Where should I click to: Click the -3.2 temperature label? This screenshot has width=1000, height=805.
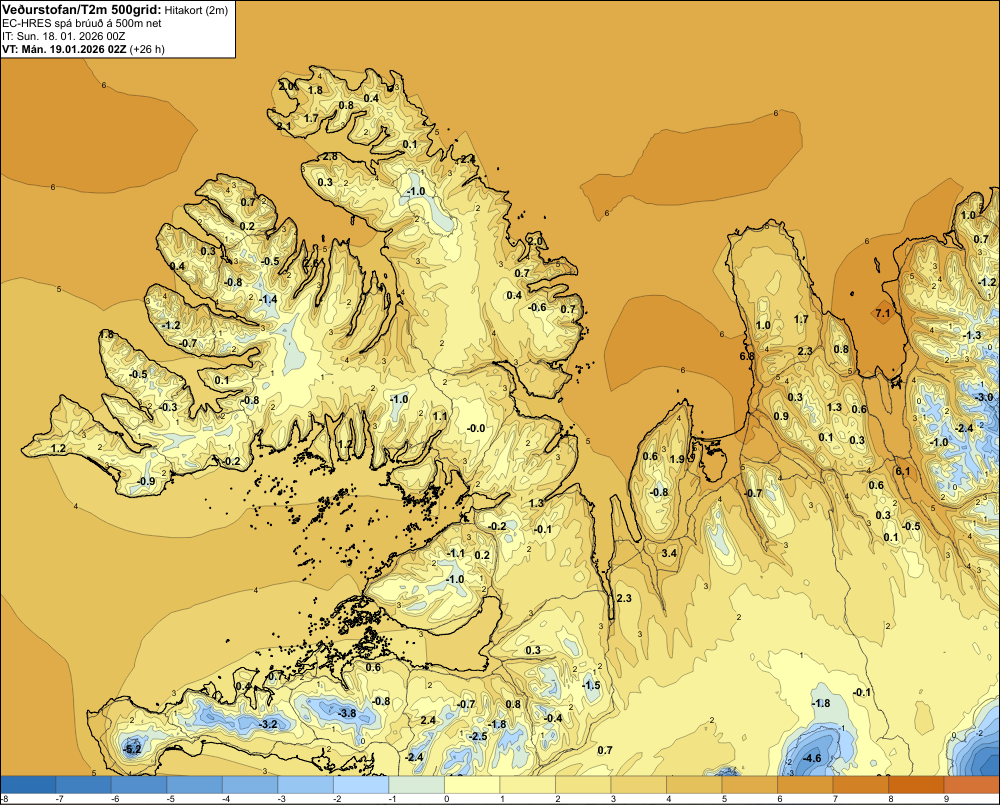(268, 724)
